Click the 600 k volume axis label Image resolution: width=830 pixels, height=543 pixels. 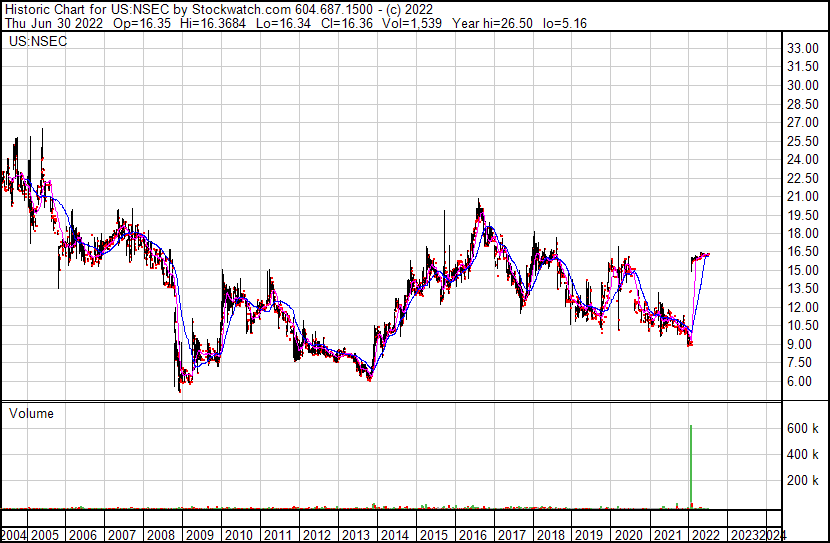click(802, 428)
